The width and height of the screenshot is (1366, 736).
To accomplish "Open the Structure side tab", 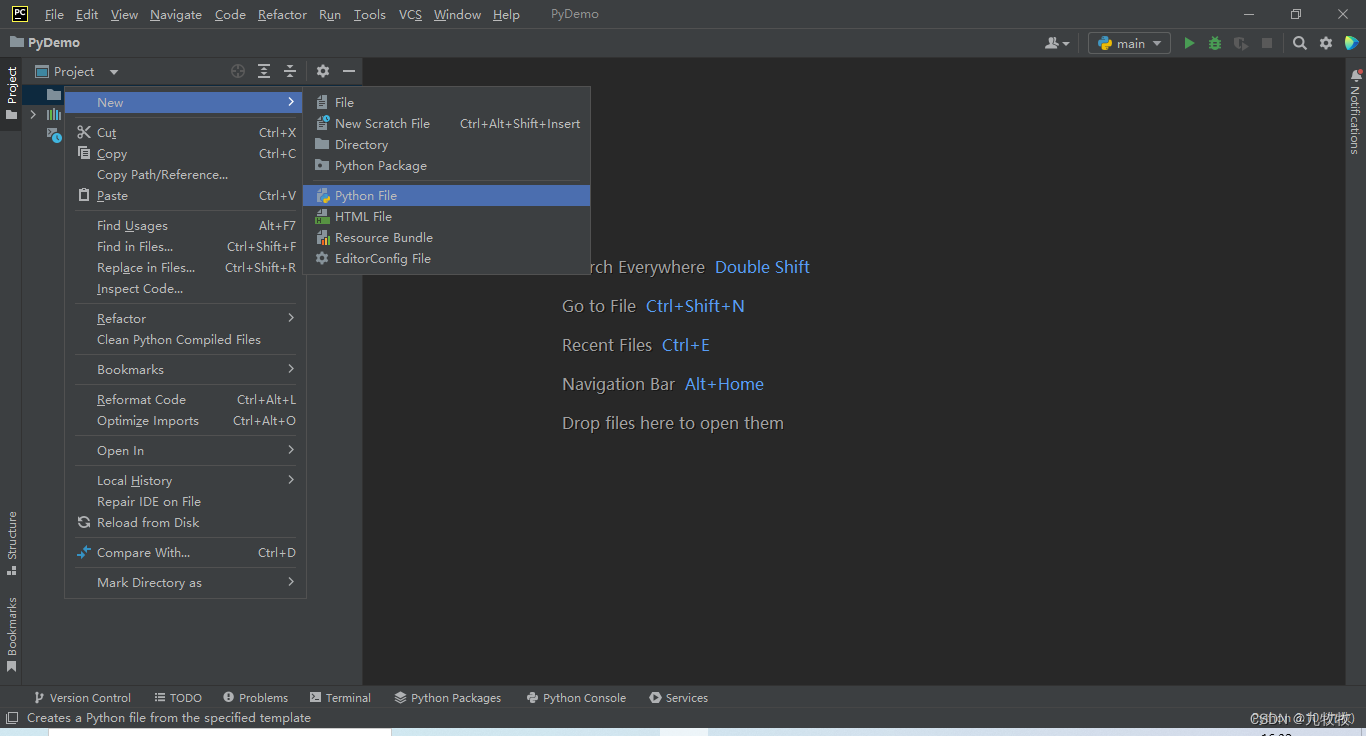I will [x=12, y=543].
